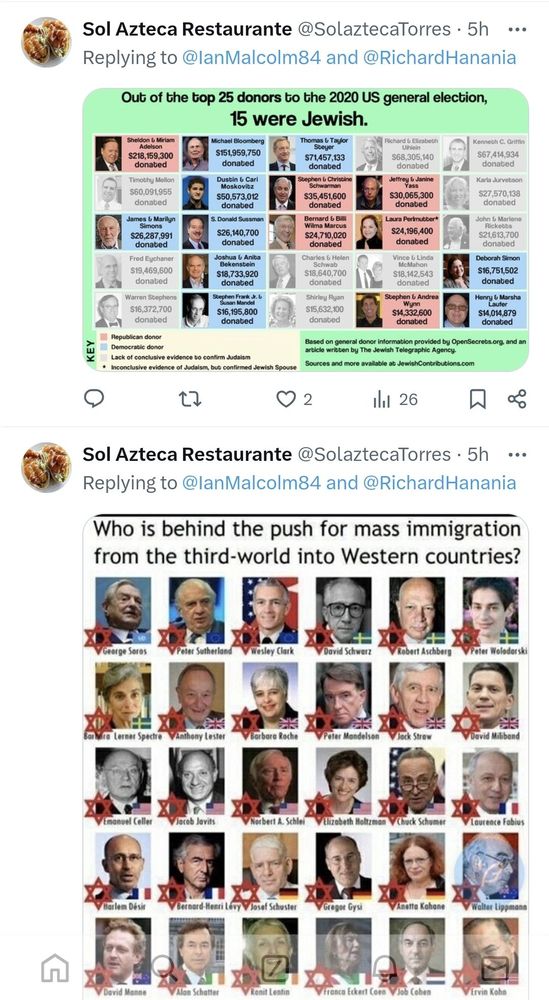
Task: Repost the first tweet with the retweet icon
Action: click(189, 399)
